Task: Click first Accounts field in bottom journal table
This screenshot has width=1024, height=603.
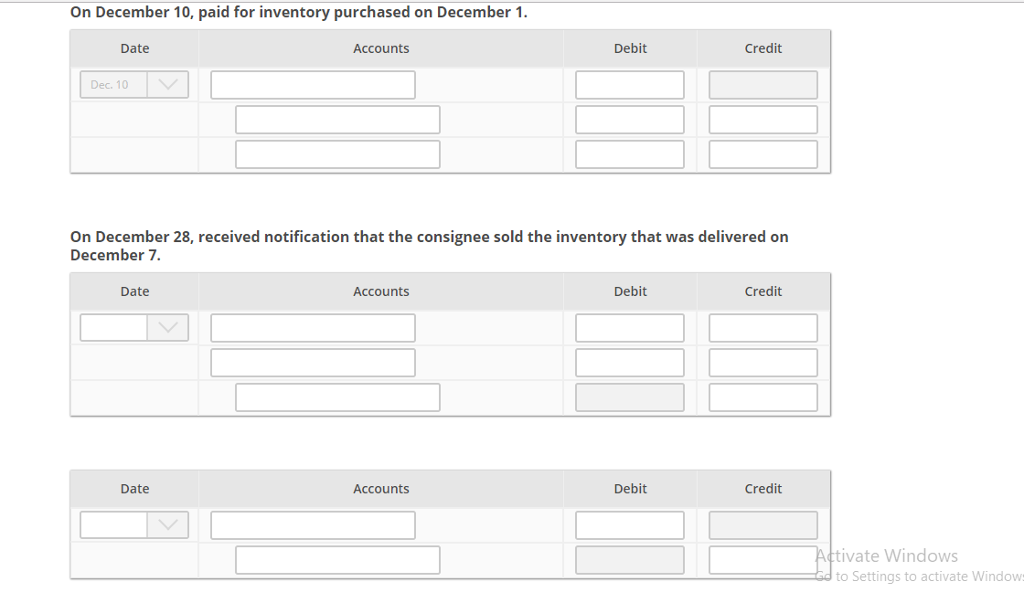Action: pos(312,525)
